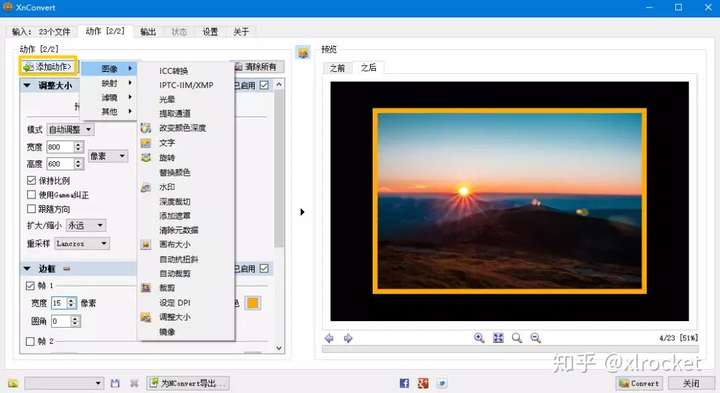
Task: Select 自动裁剪 menu entry
Action: tap(174, 273)
